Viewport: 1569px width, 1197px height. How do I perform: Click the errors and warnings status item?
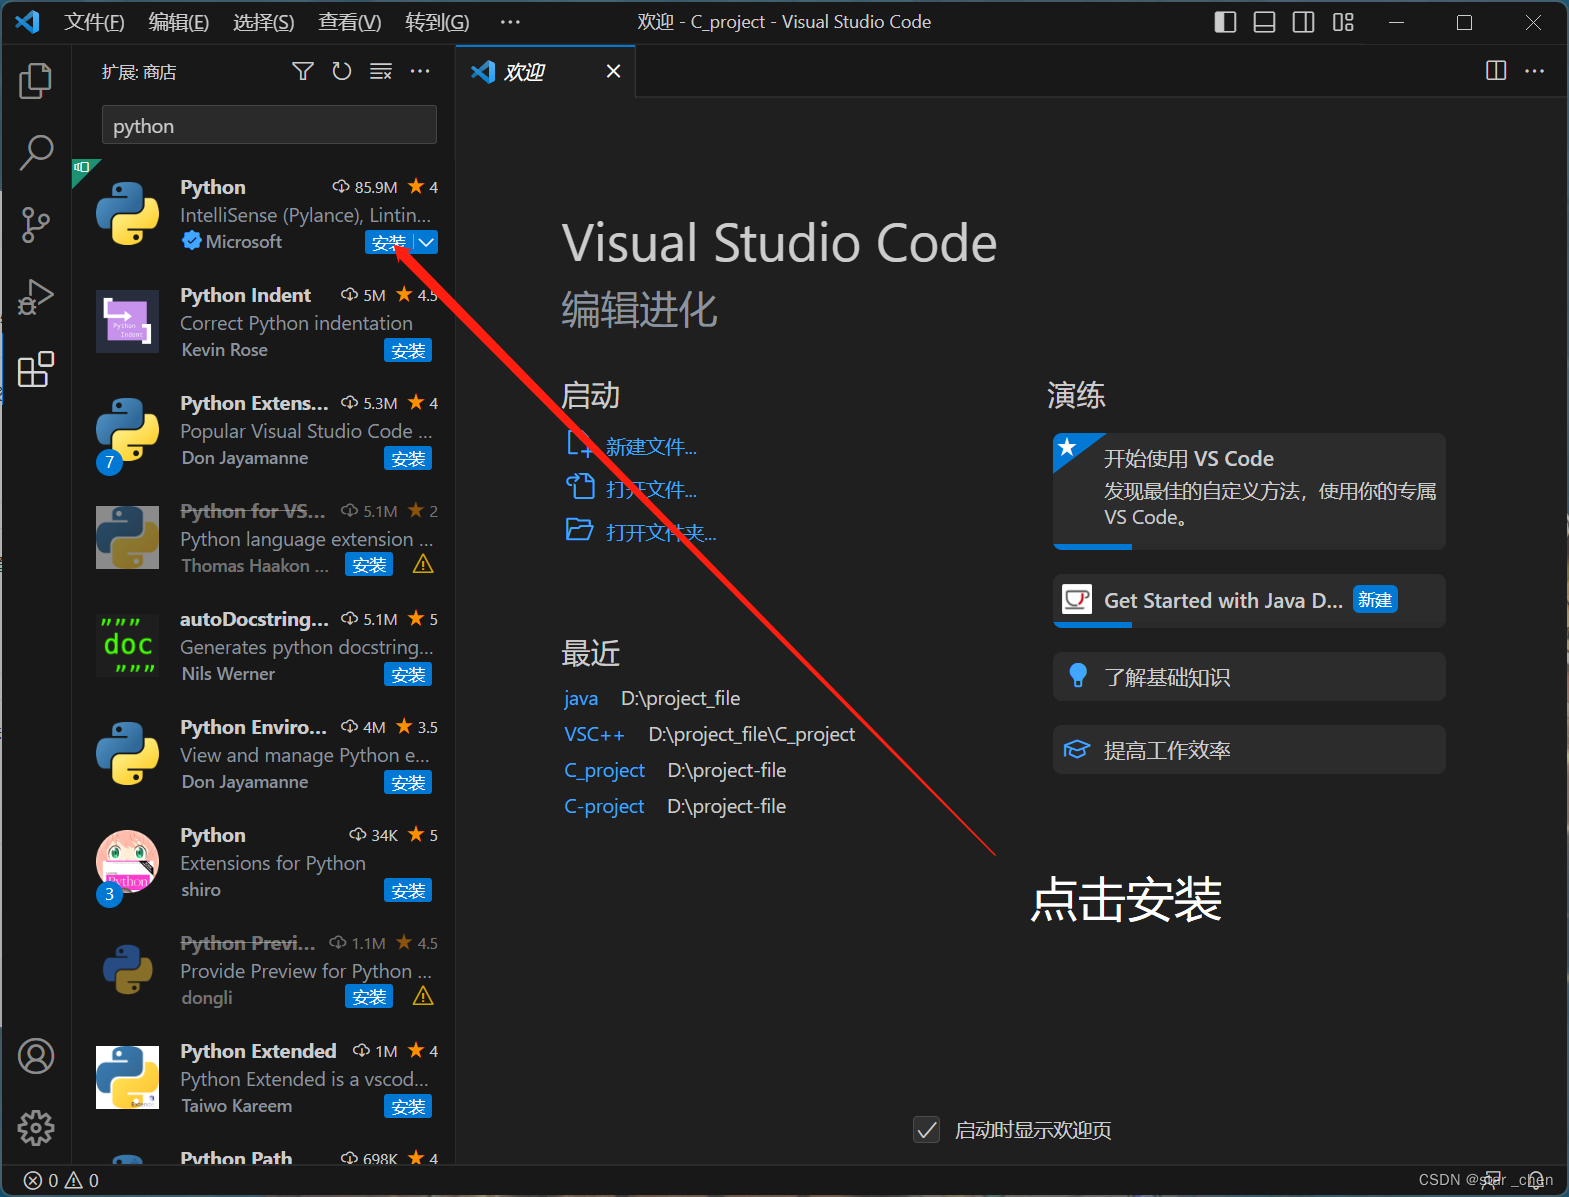(x=62, y=1180)
